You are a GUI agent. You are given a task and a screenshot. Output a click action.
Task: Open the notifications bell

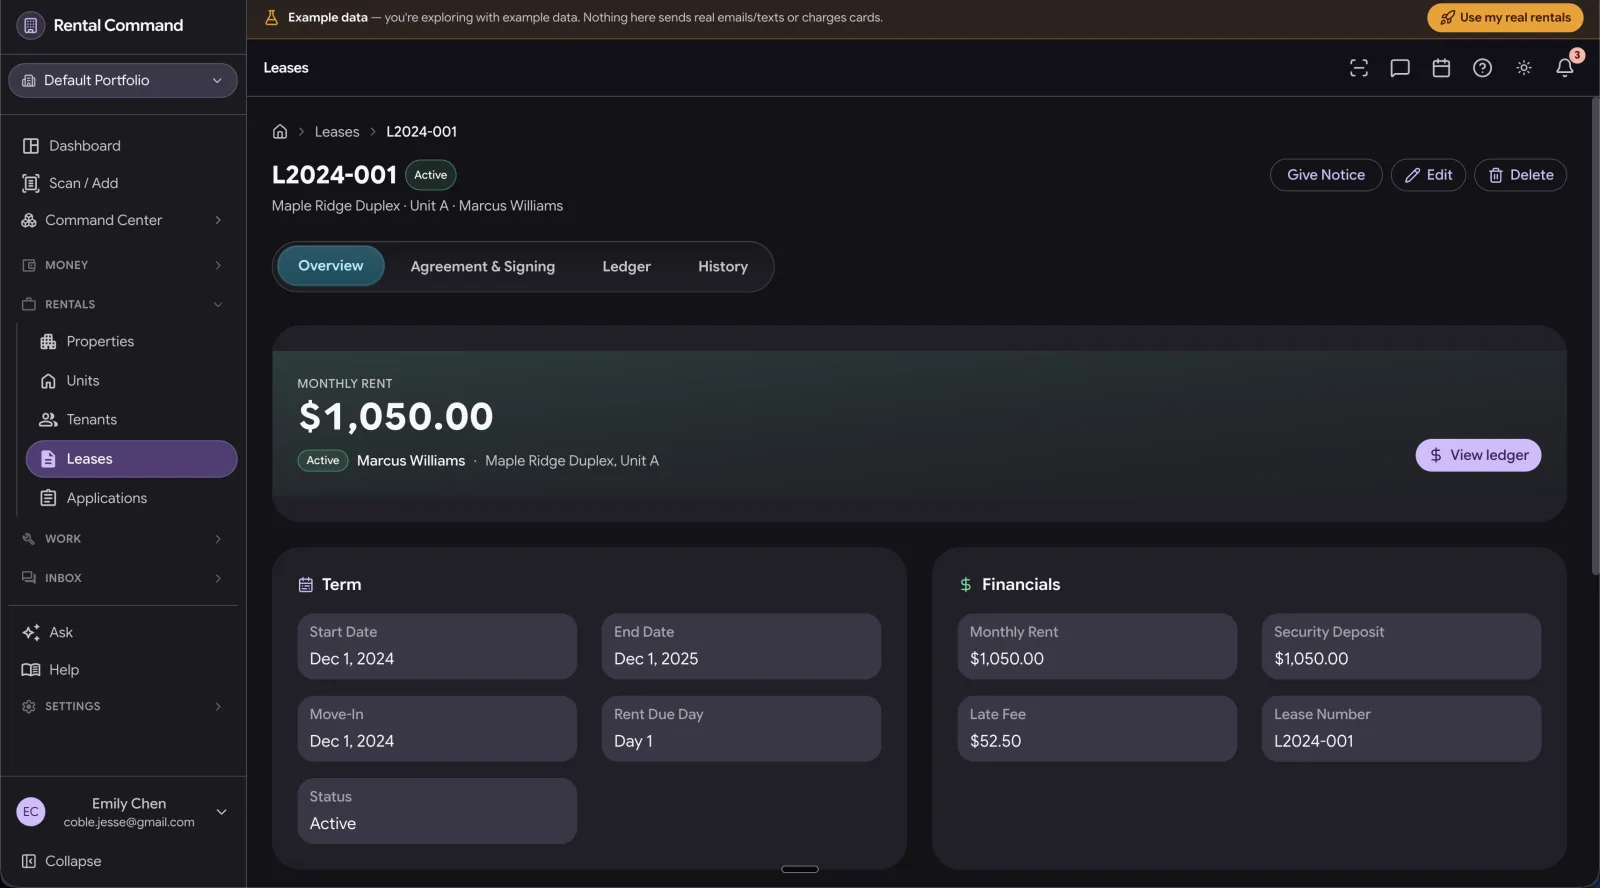tap(1565, 68)
